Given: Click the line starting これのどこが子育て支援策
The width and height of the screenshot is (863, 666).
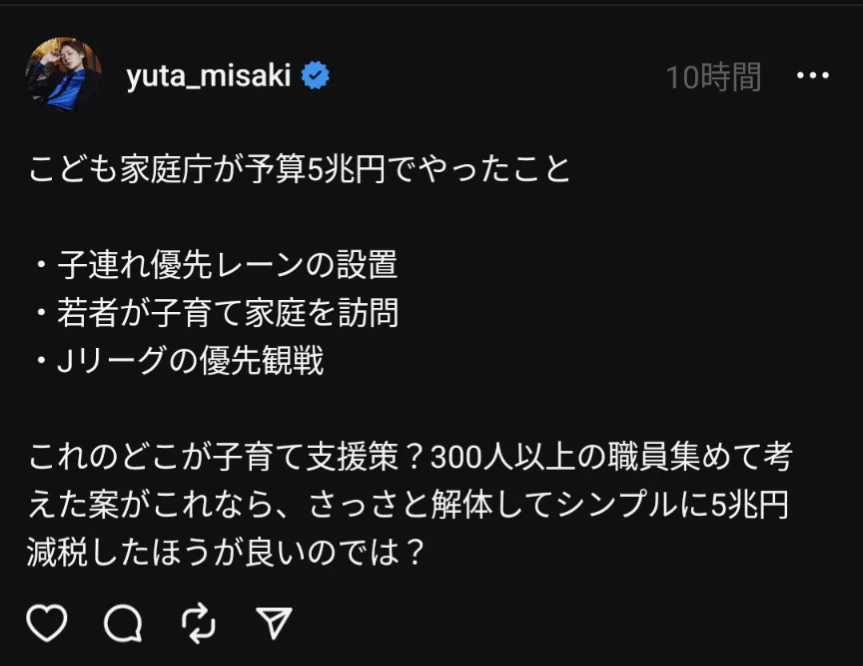Looking at the screenshot, I should pyautogui.click(x=411, y=457).
